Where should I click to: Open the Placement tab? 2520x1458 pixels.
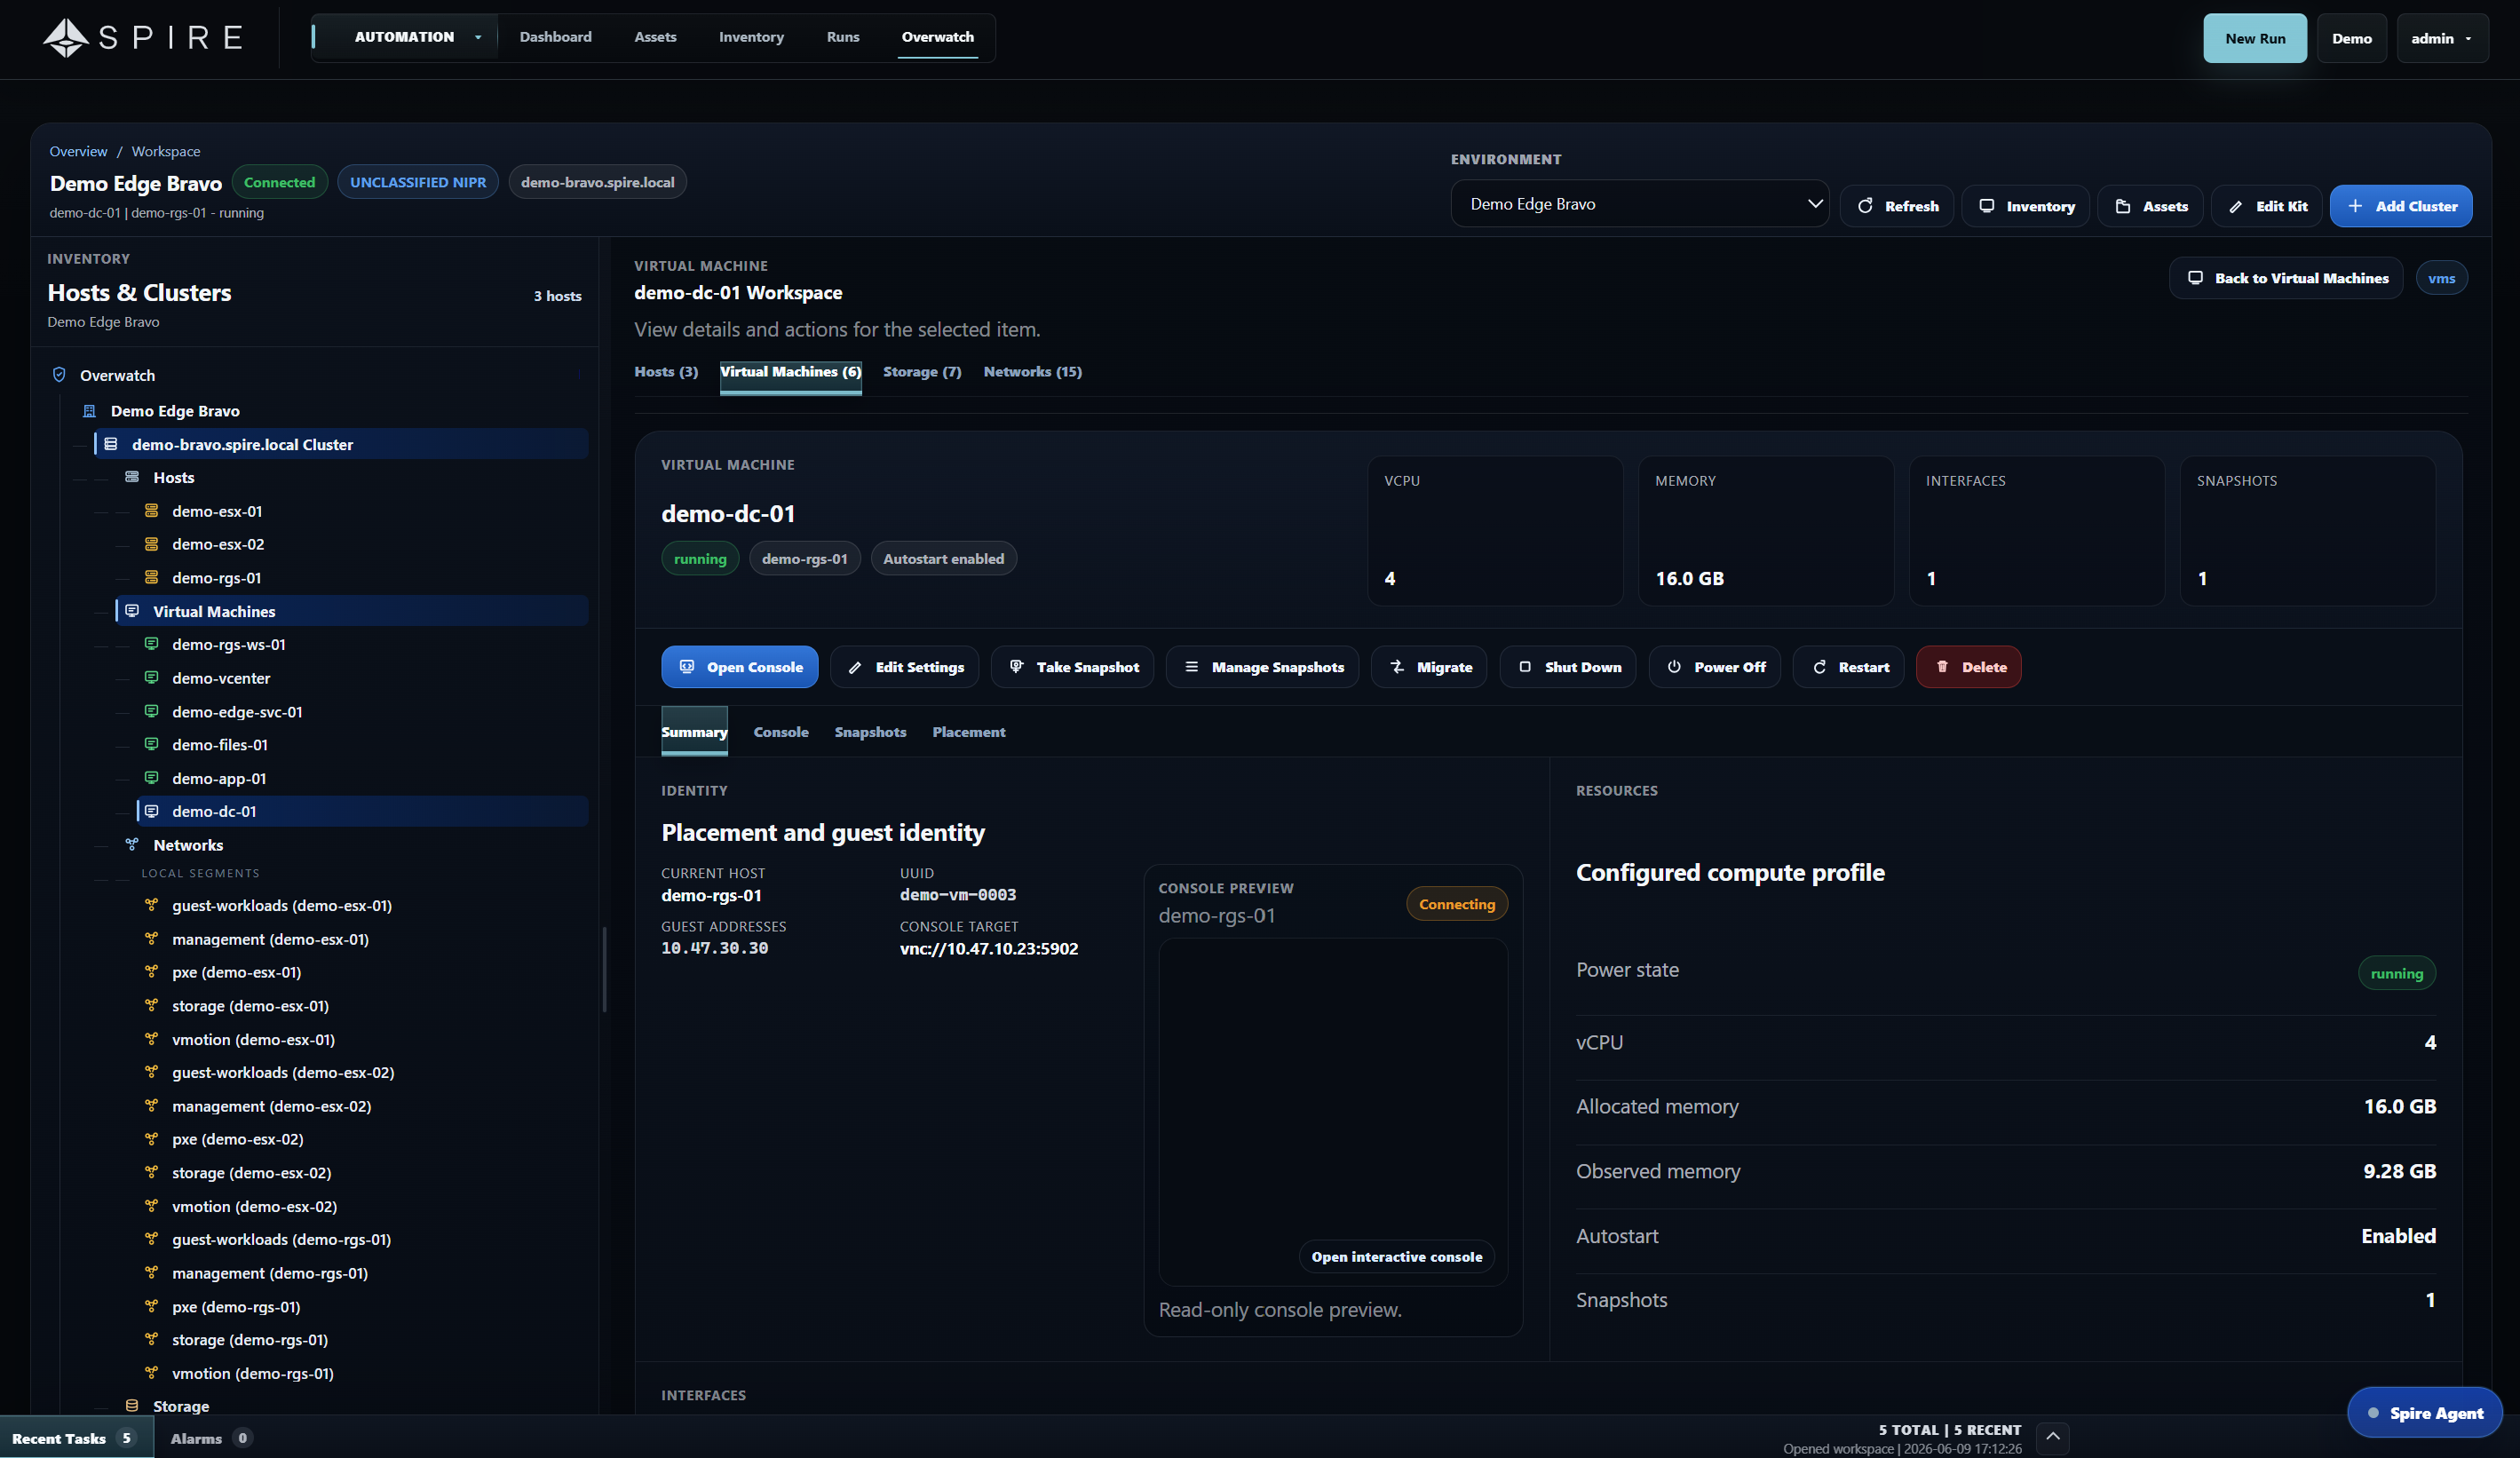pos(969,732)
